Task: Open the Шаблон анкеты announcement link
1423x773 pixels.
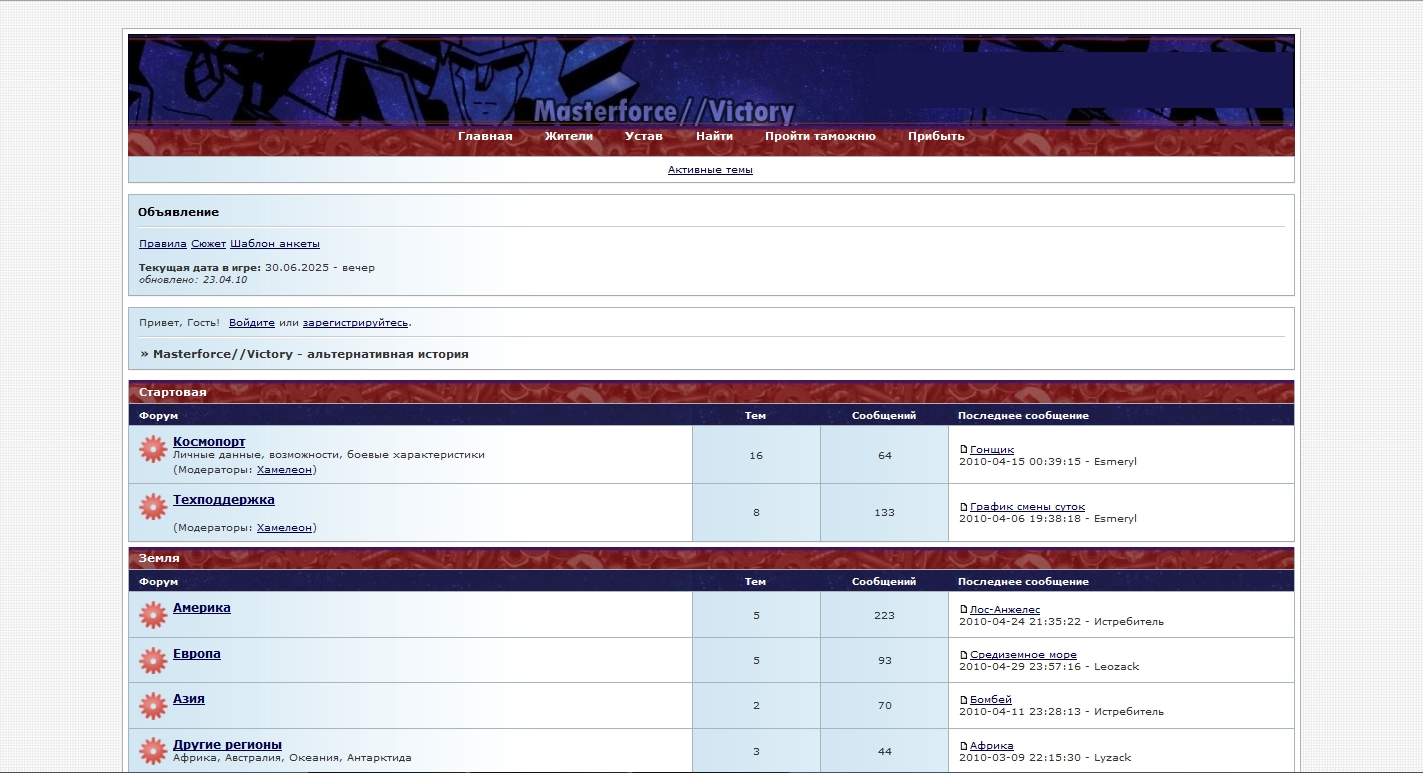Action: 275,244
